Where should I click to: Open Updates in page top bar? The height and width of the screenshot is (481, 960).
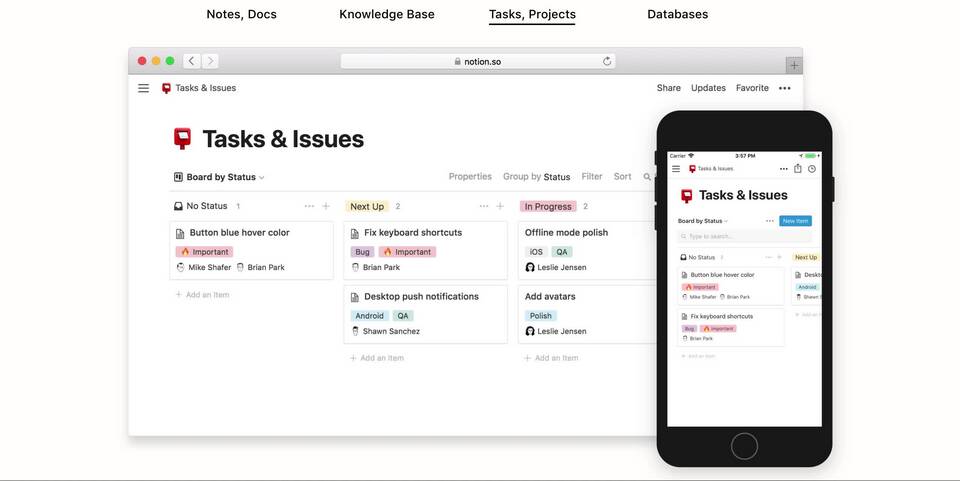tap(708, 88)
